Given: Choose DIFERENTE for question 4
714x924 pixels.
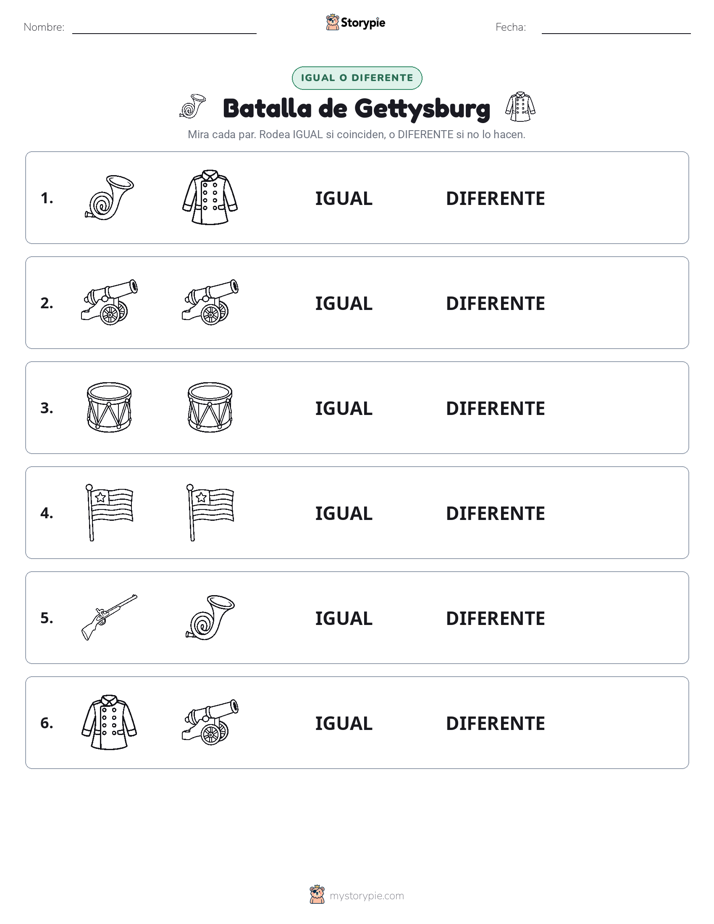Looking at the screenshot, I should [495, 513].
